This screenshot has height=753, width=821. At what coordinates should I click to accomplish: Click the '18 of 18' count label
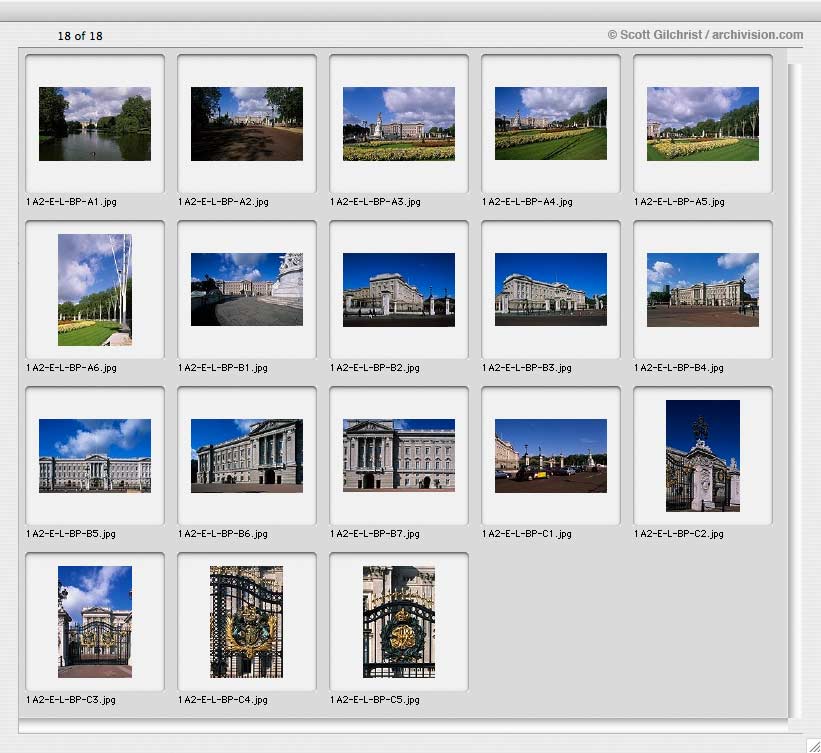pos(80,36)
